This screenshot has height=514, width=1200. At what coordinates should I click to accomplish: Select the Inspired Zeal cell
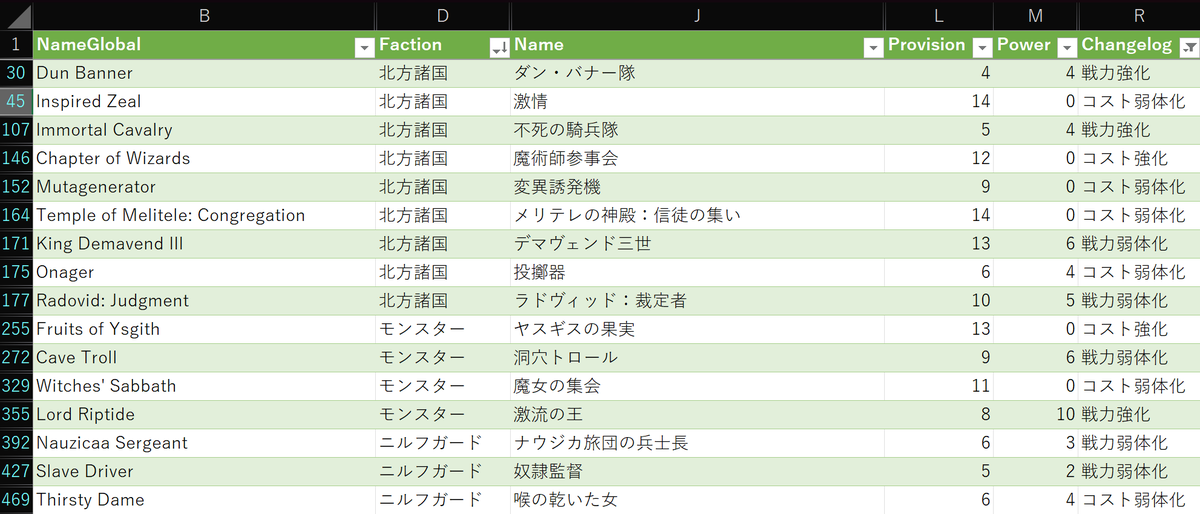204,101
